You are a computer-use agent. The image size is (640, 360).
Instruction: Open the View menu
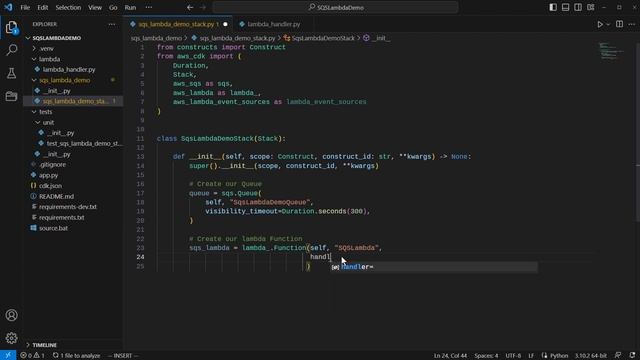95,7
